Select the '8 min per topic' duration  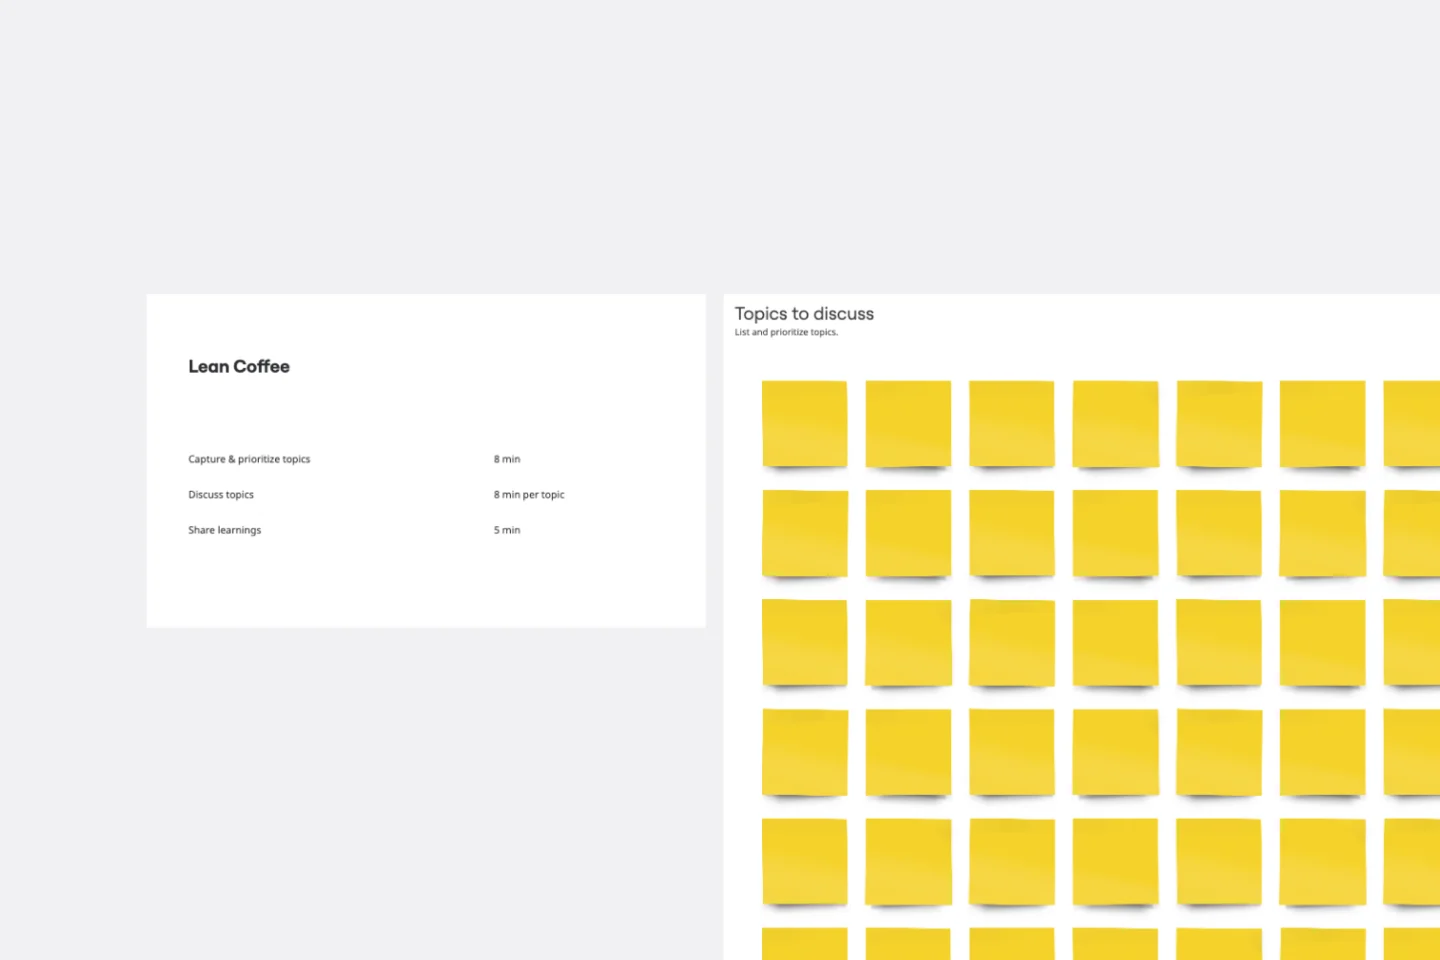coord(529,495)
